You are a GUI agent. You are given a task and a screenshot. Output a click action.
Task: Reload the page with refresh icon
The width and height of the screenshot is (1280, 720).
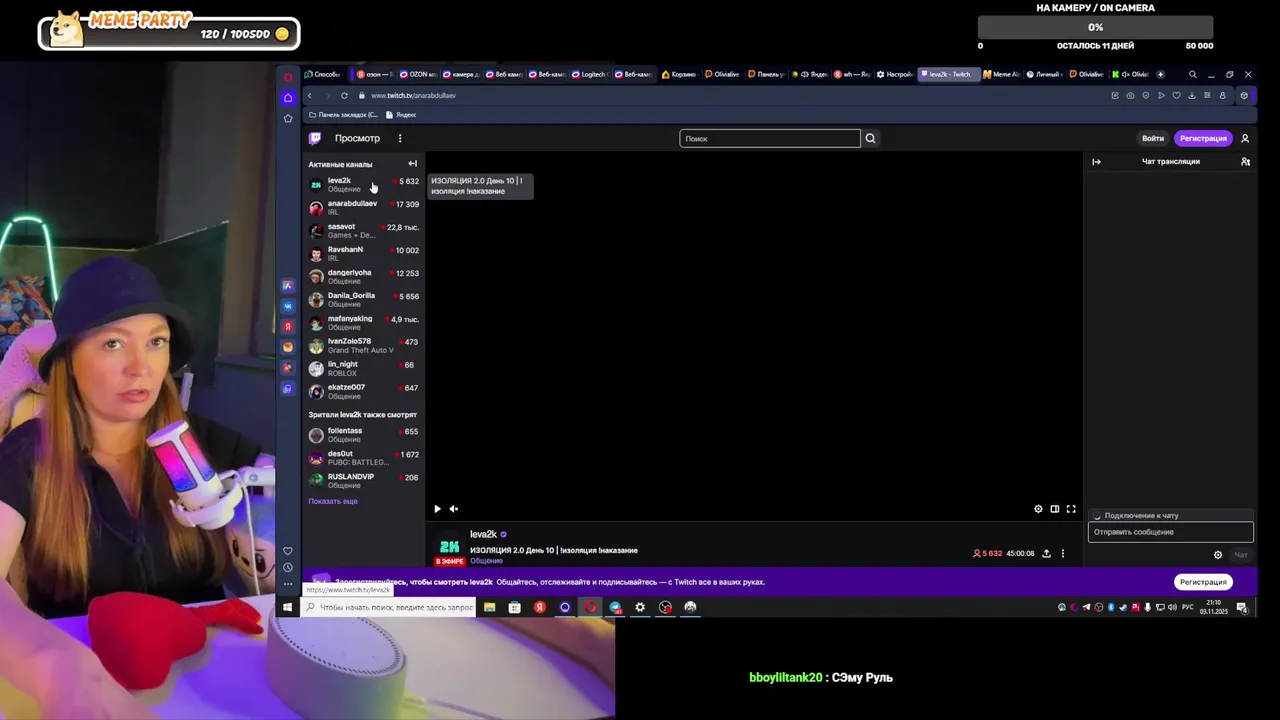(x=344, y=95)
